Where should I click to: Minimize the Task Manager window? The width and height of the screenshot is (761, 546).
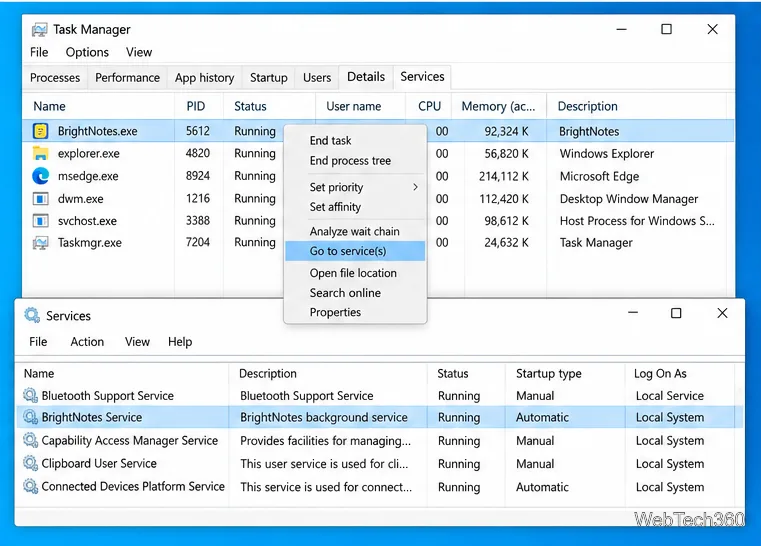[x=621, y=30]
